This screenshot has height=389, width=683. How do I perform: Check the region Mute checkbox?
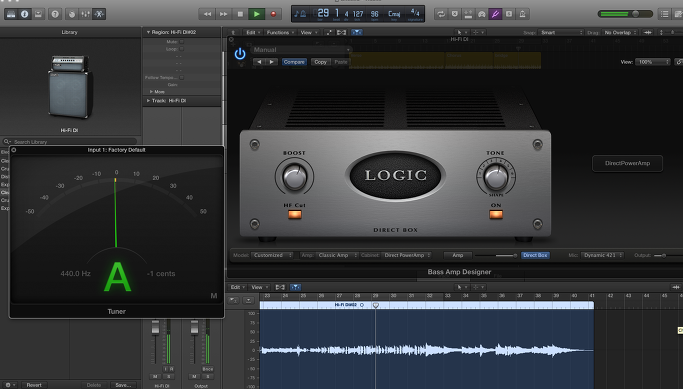(182, 42)
